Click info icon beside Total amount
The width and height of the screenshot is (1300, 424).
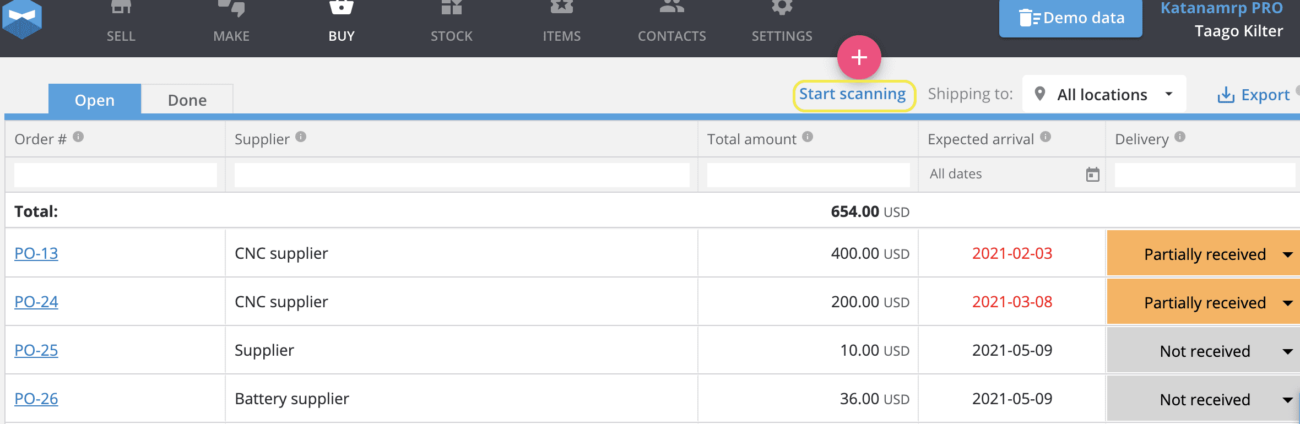807,138
